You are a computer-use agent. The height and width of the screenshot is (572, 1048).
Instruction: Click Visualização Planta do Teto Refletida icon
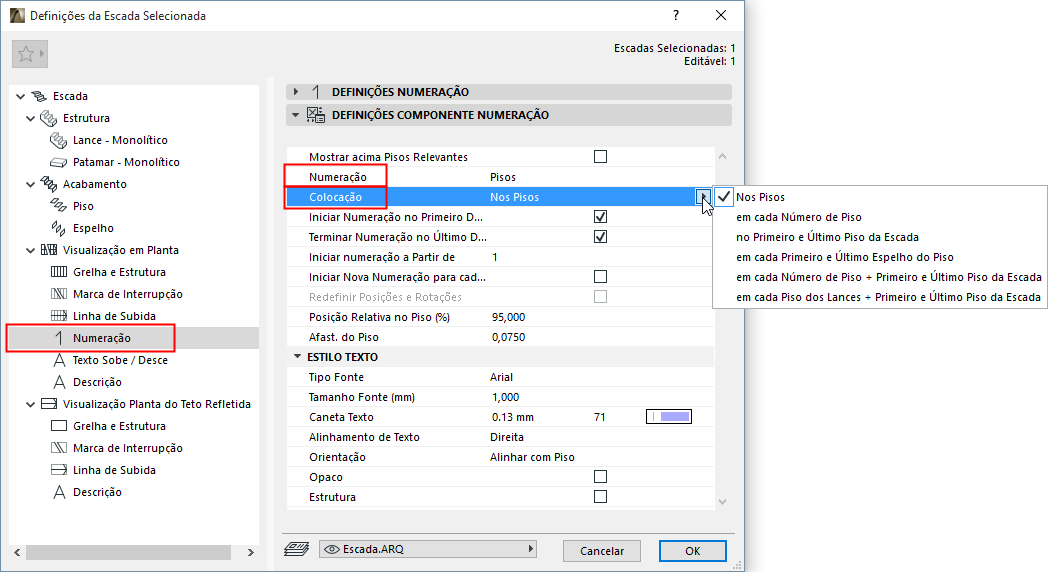pos(49,404)
